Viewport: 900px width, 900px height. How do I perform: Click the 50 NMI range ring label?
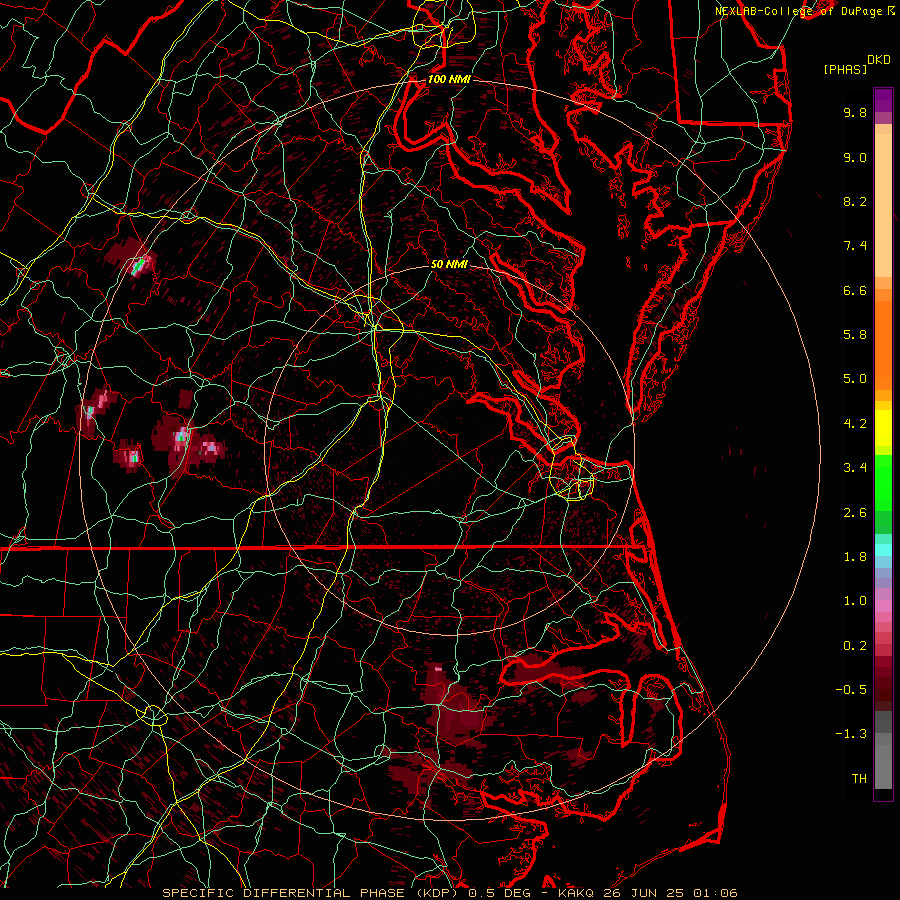point(449,264)
